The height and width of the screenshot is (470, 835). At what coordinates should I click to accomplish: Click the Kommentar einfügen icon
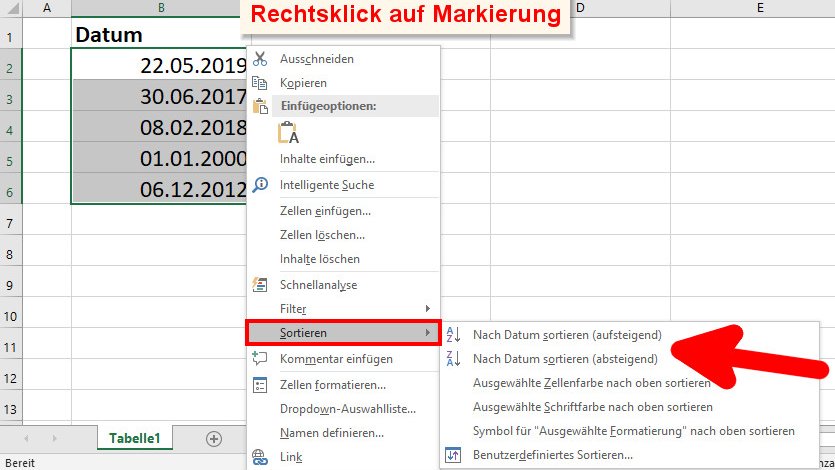(x=260, y=359)
